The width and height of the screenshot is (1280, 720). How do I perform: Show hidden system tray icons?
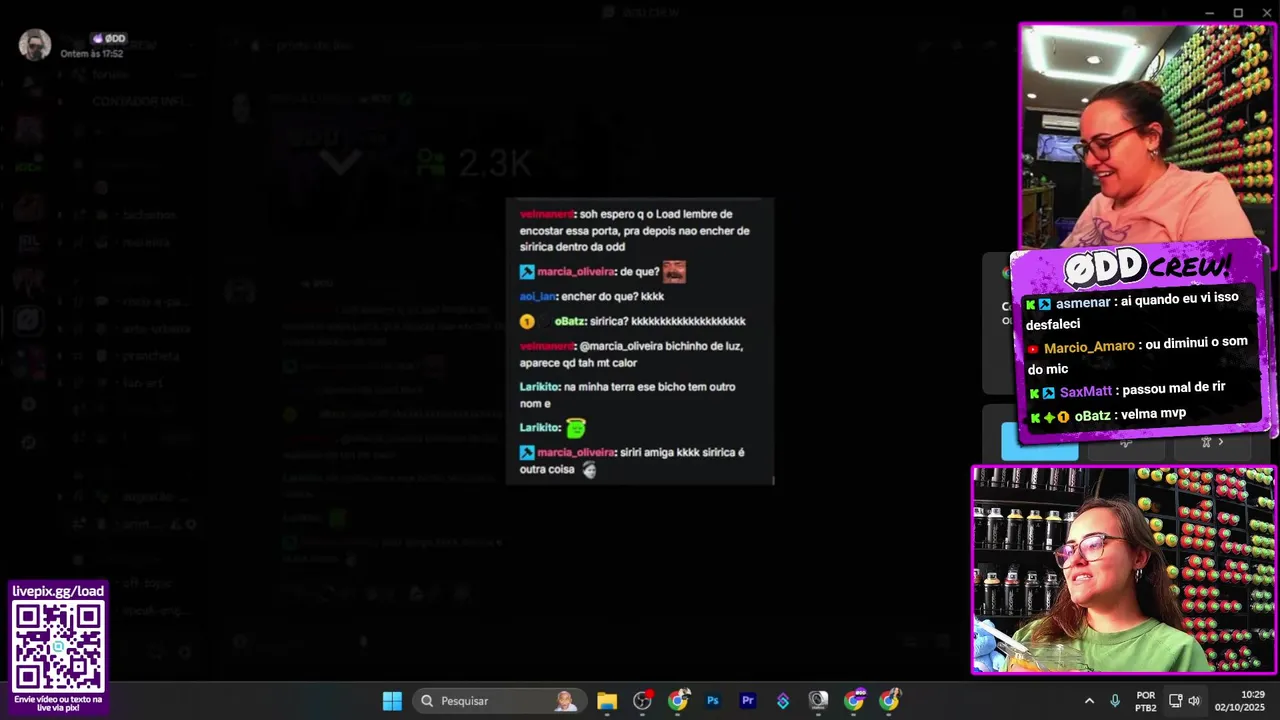(x=1089, y=701)
